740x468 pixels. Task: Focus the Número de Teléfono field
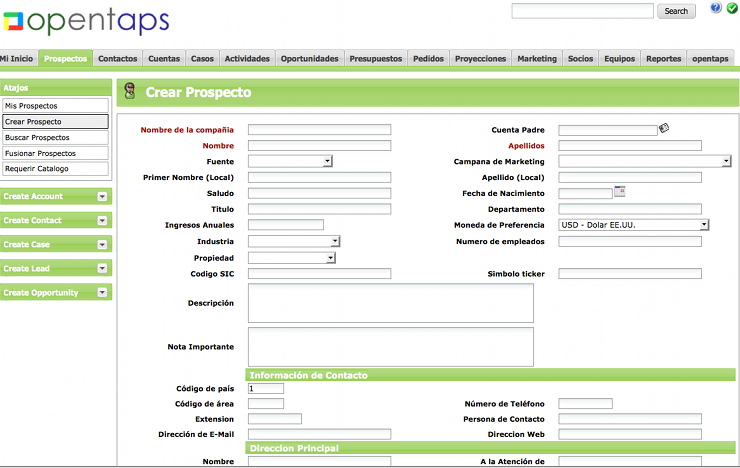[x=585, y=404]
